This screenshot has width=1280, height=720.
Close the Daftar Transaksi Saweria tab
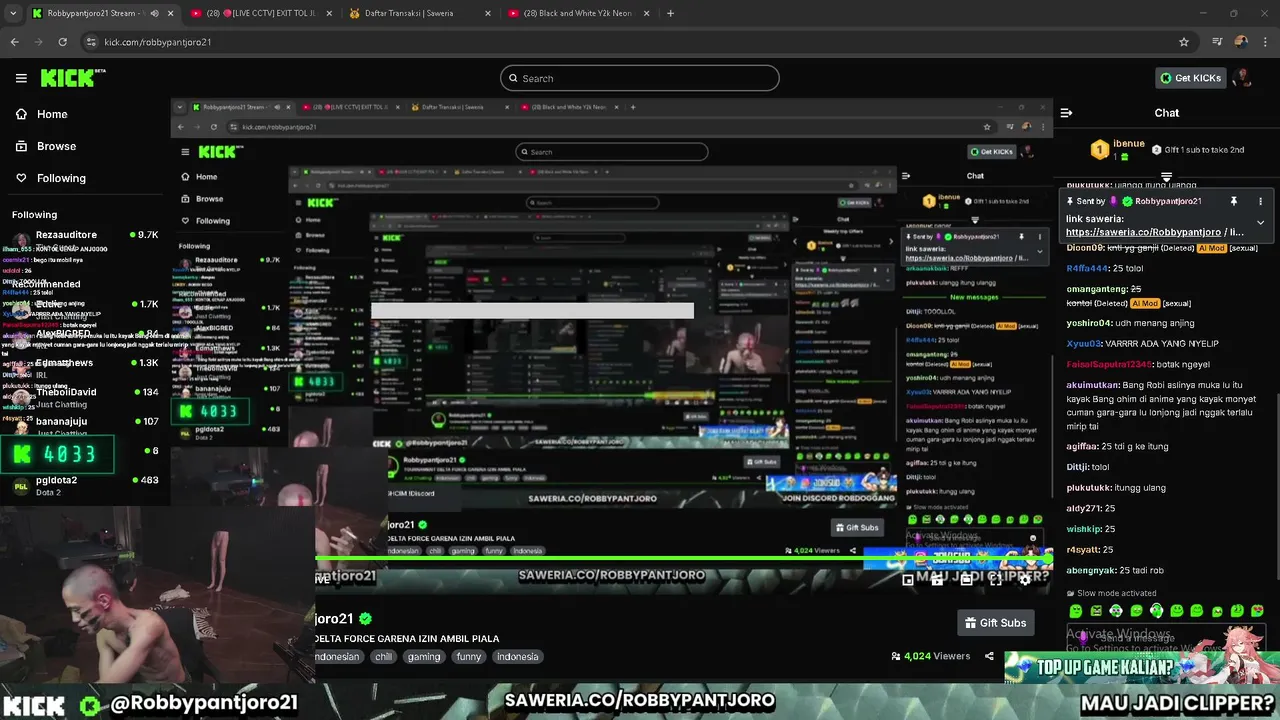[488, 13]
